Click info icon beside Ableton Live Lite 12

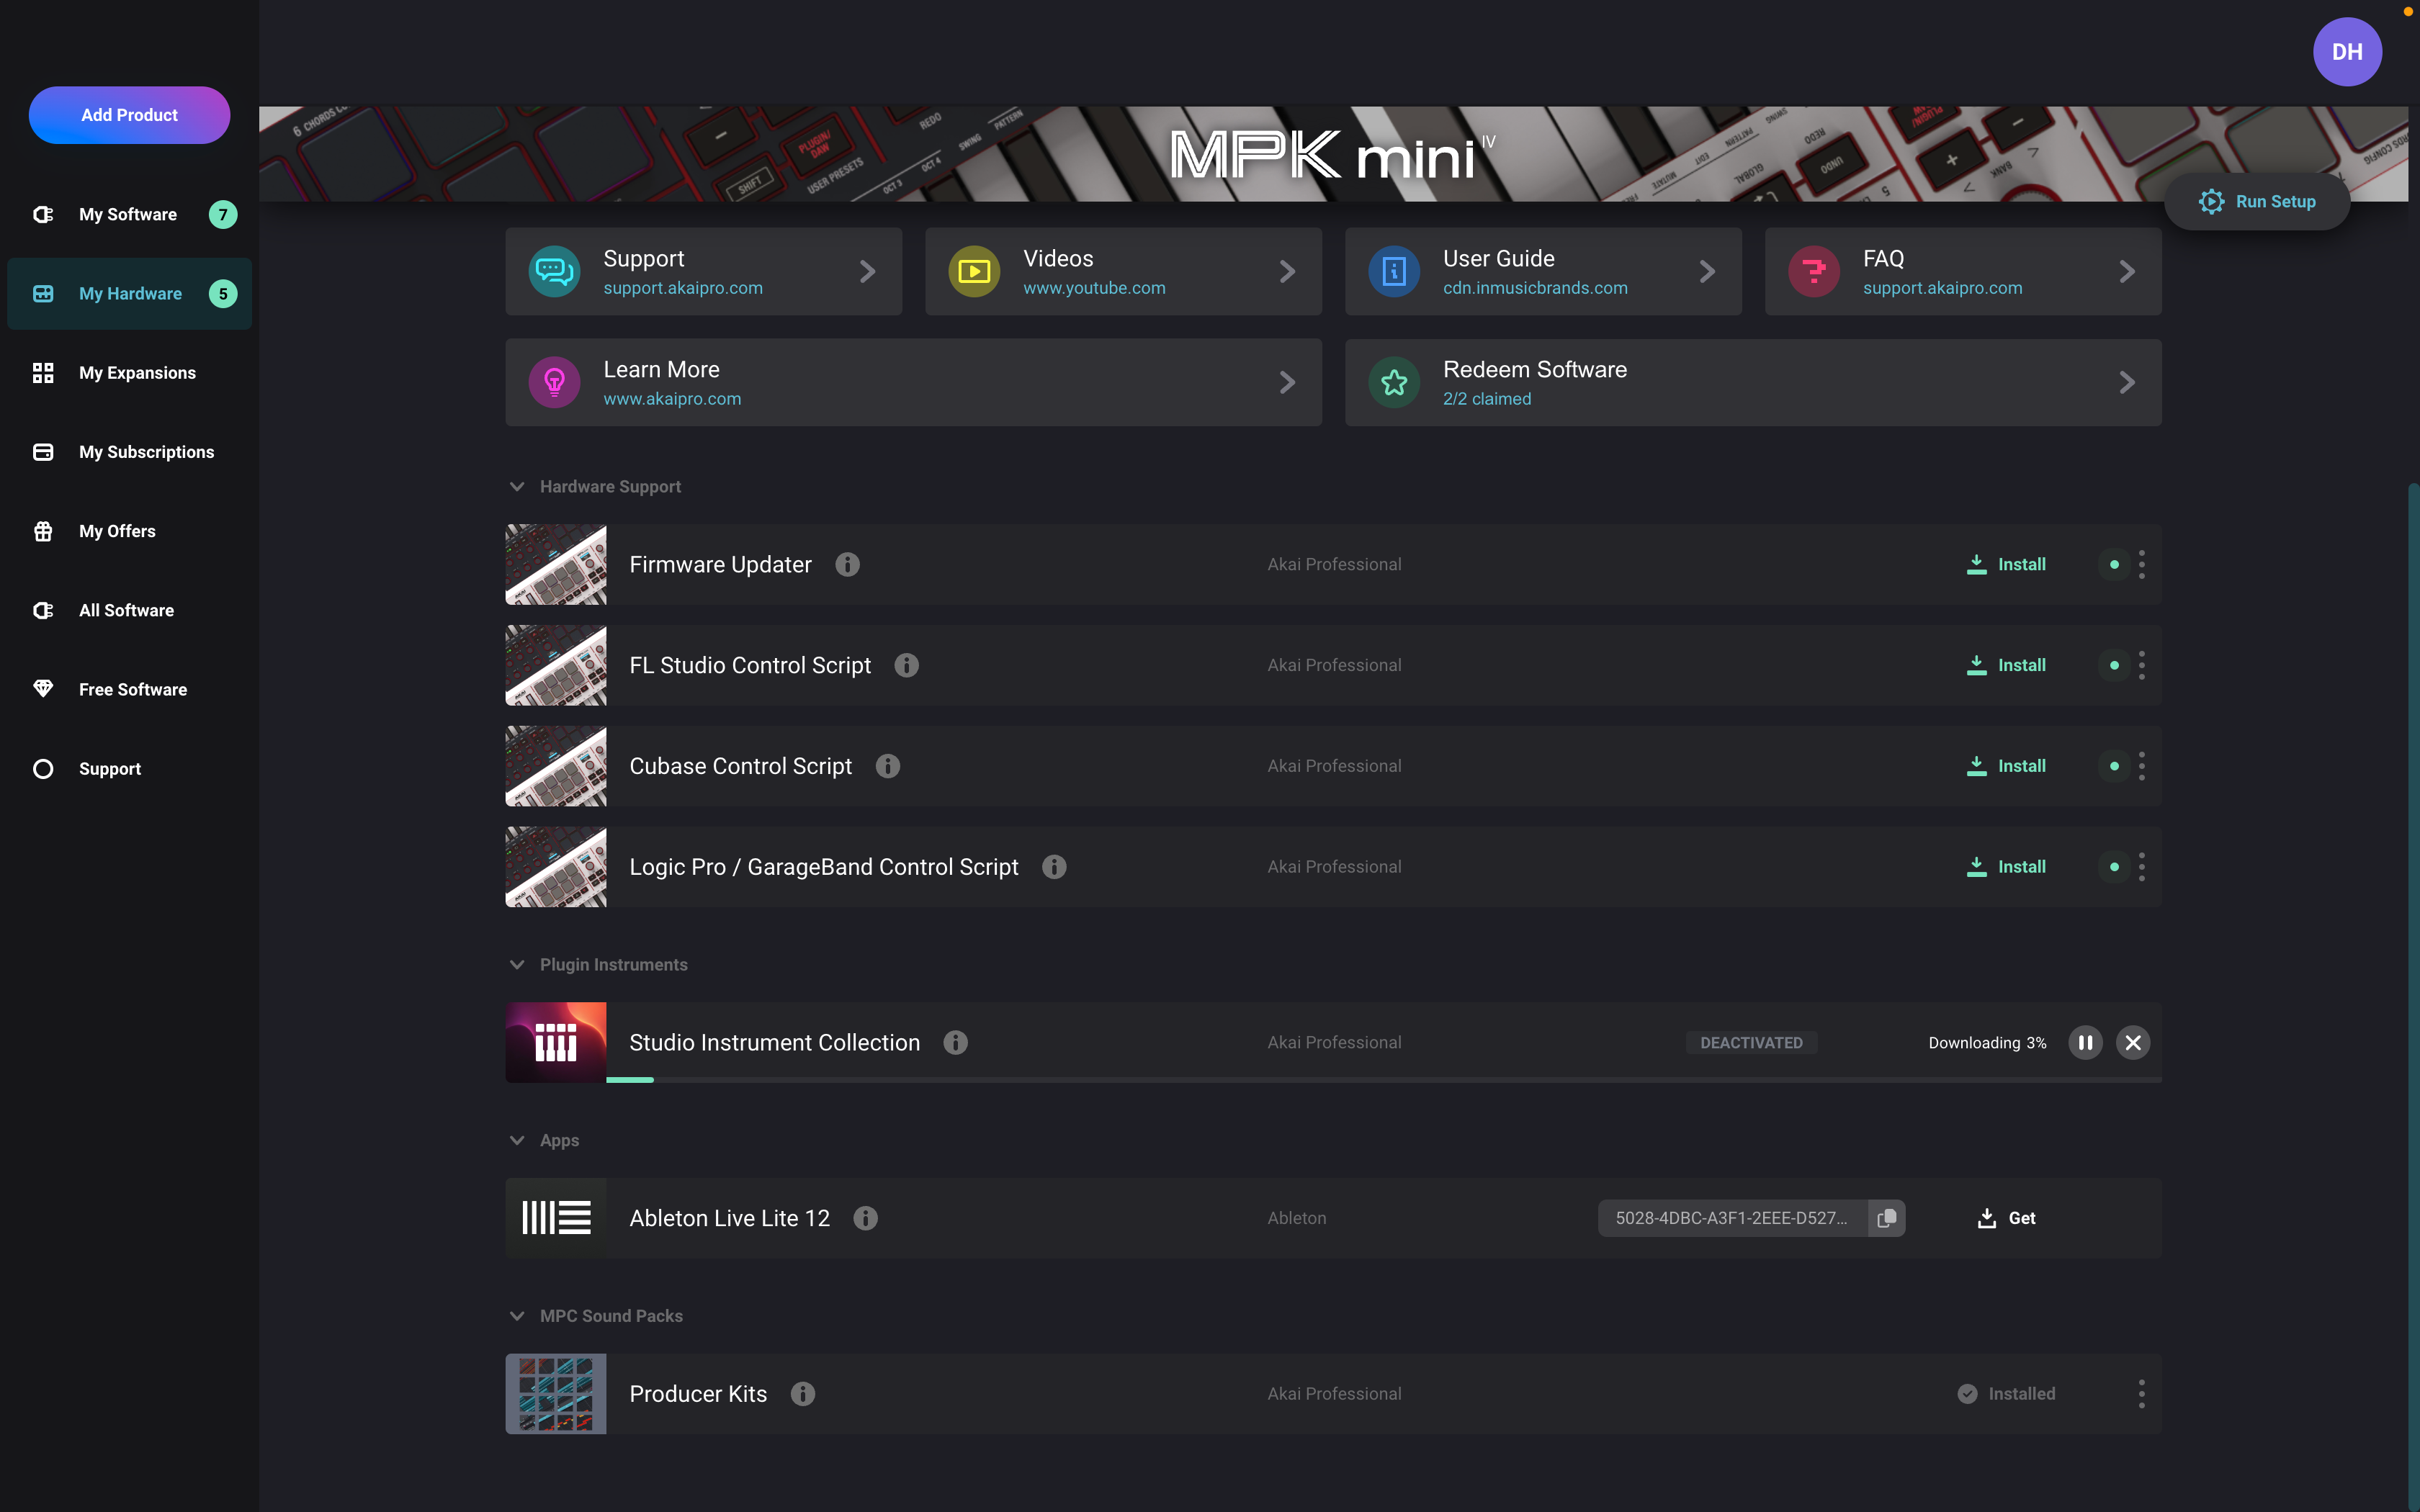pyautogui.click(x=865, y=1218)
